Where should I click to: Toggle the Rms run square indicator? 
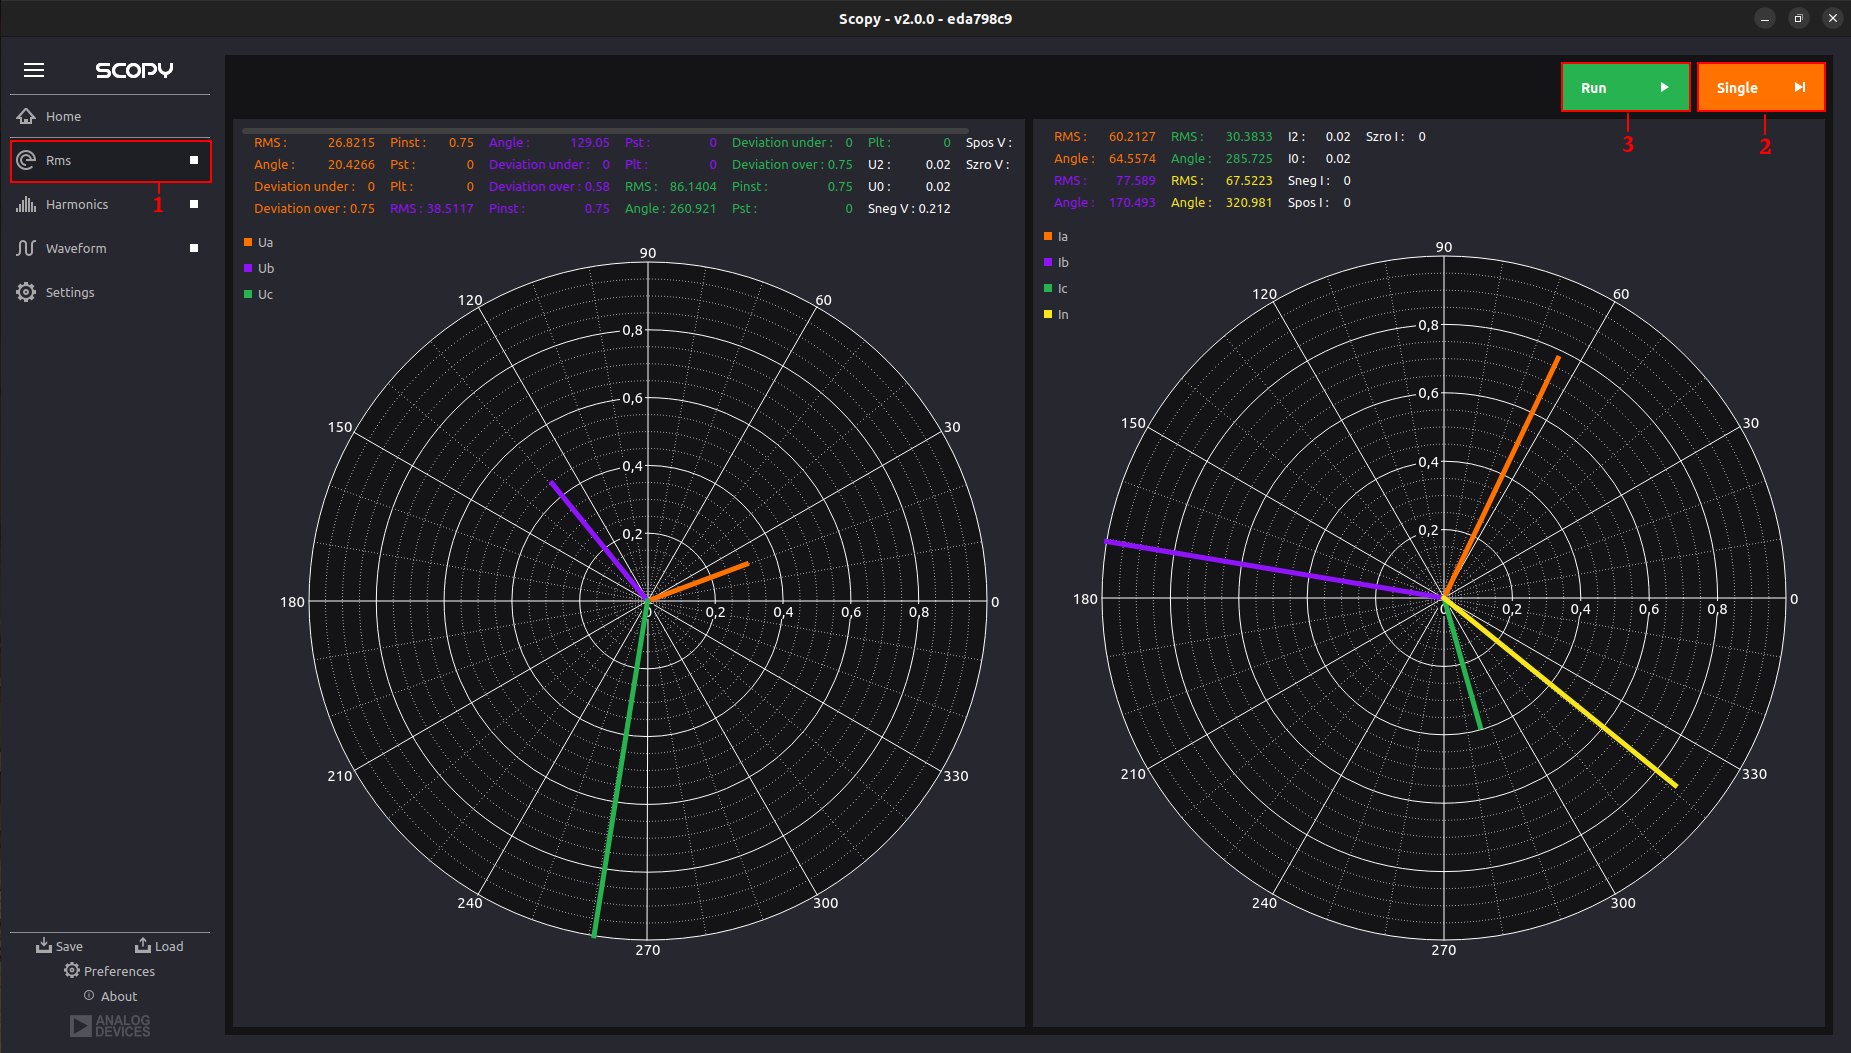pyautogui.click(x=194, y=160)
